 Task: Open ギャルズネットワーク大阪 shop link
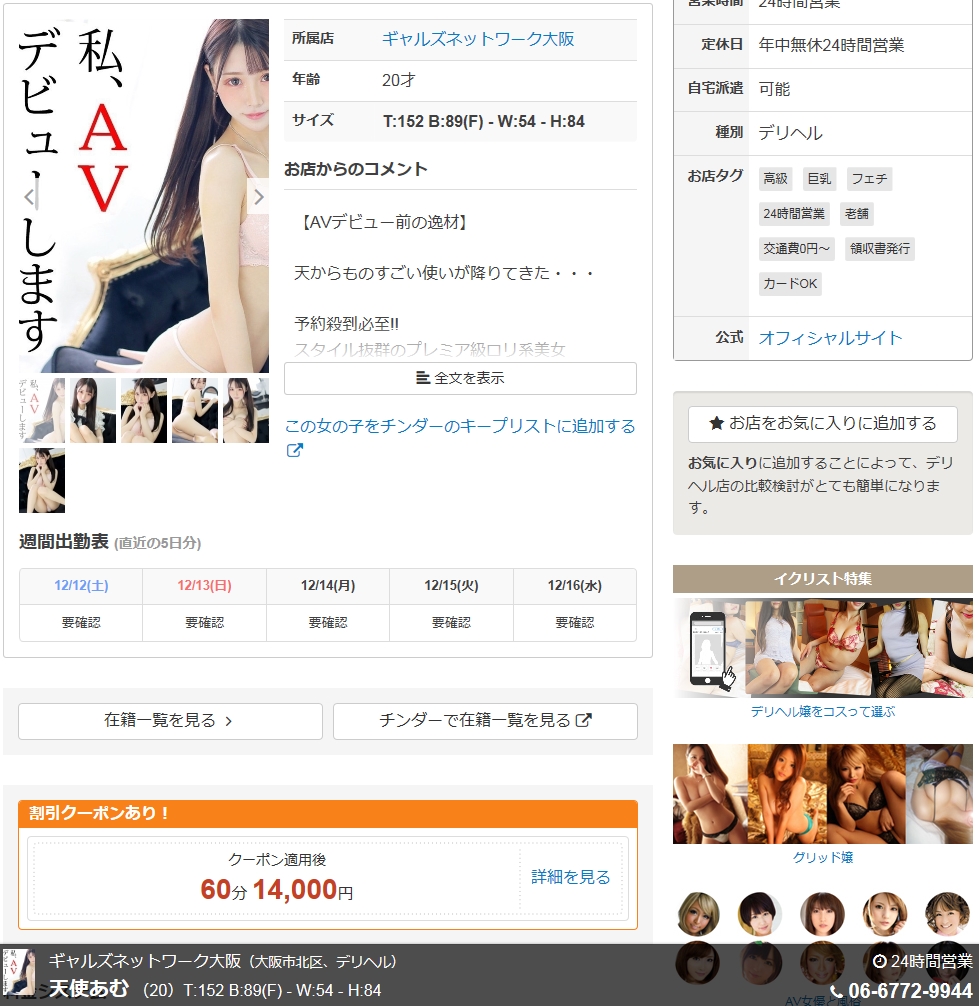coord(478,39)
